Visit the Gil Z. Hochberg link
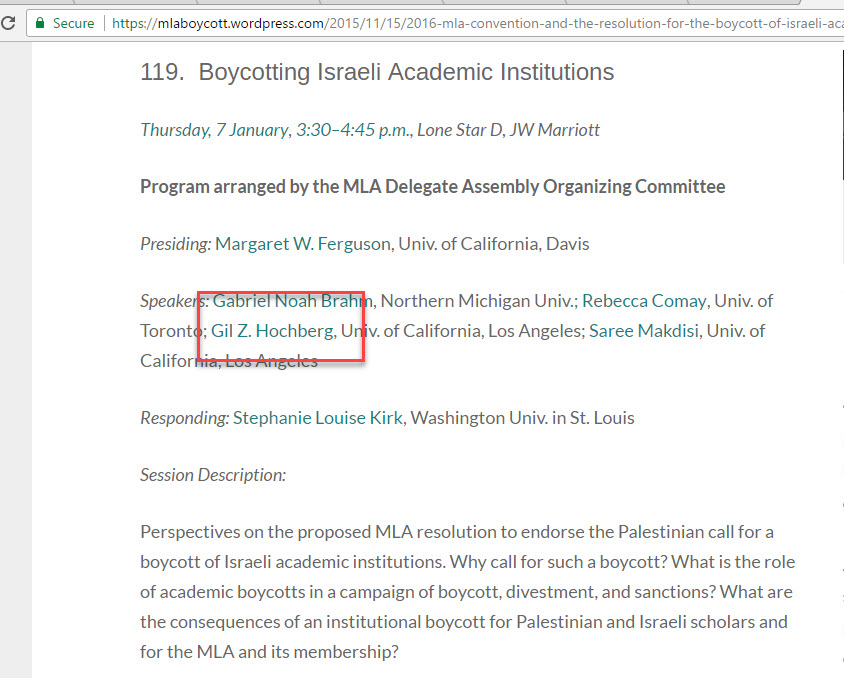The image size is (844, 678). [273, 331]
